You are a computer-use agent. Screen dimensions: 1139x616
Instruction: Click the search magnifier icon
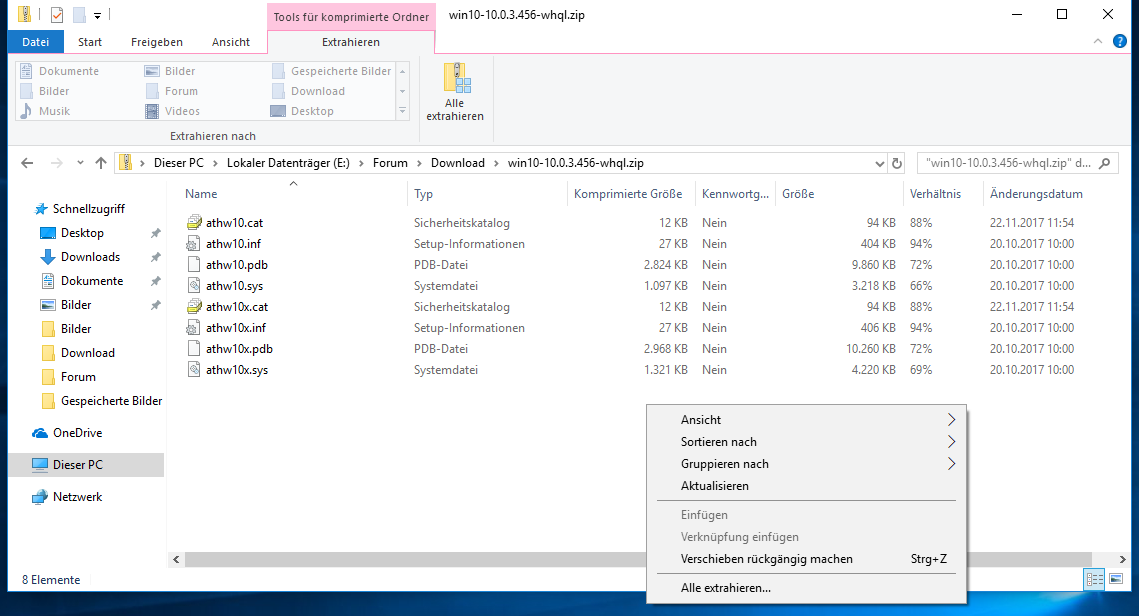[1105, 163]
